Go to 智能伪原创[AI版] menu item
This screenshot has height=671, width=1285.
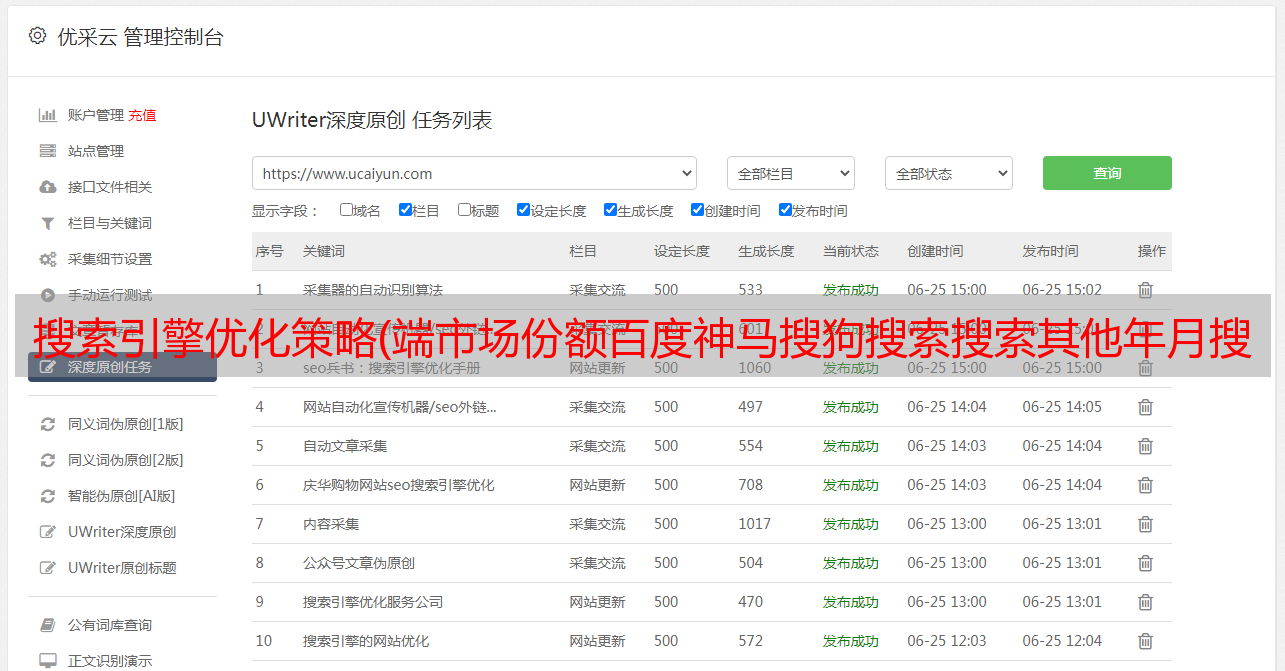pos(121,496)
